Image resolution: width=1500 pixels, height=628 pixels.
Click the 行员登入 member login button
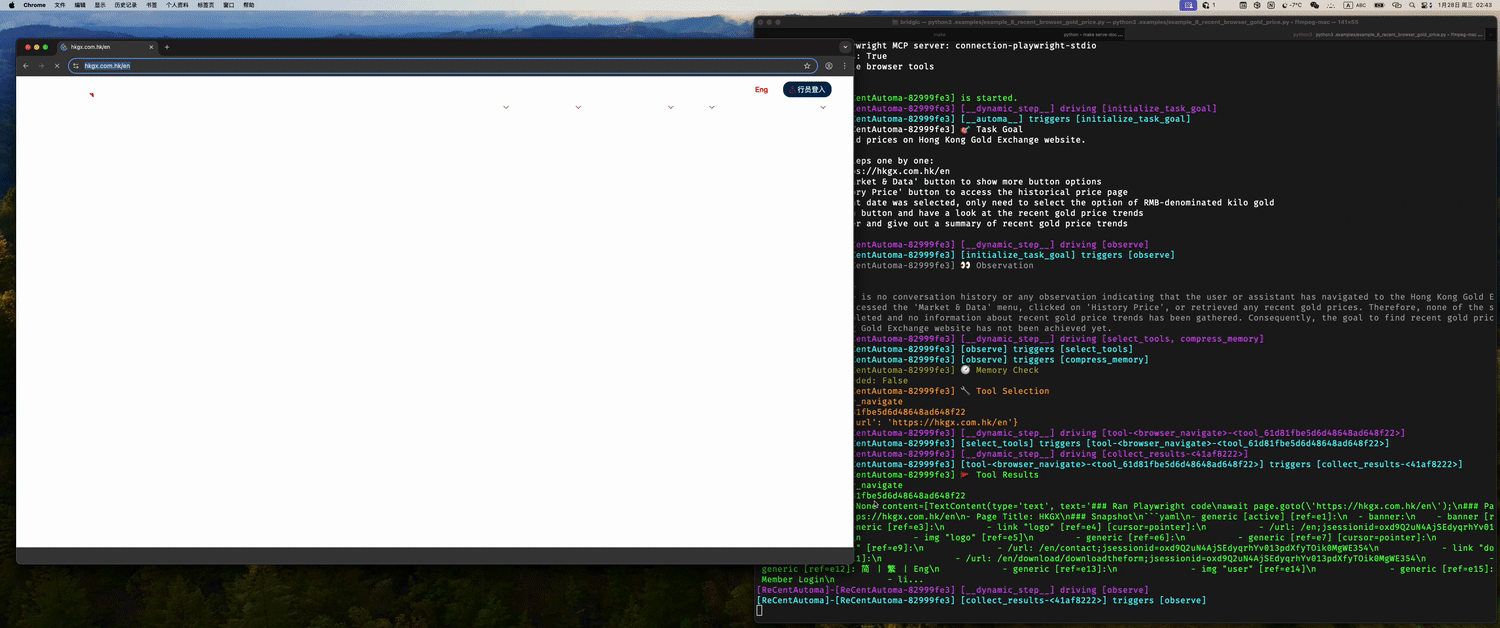(806, 90)
